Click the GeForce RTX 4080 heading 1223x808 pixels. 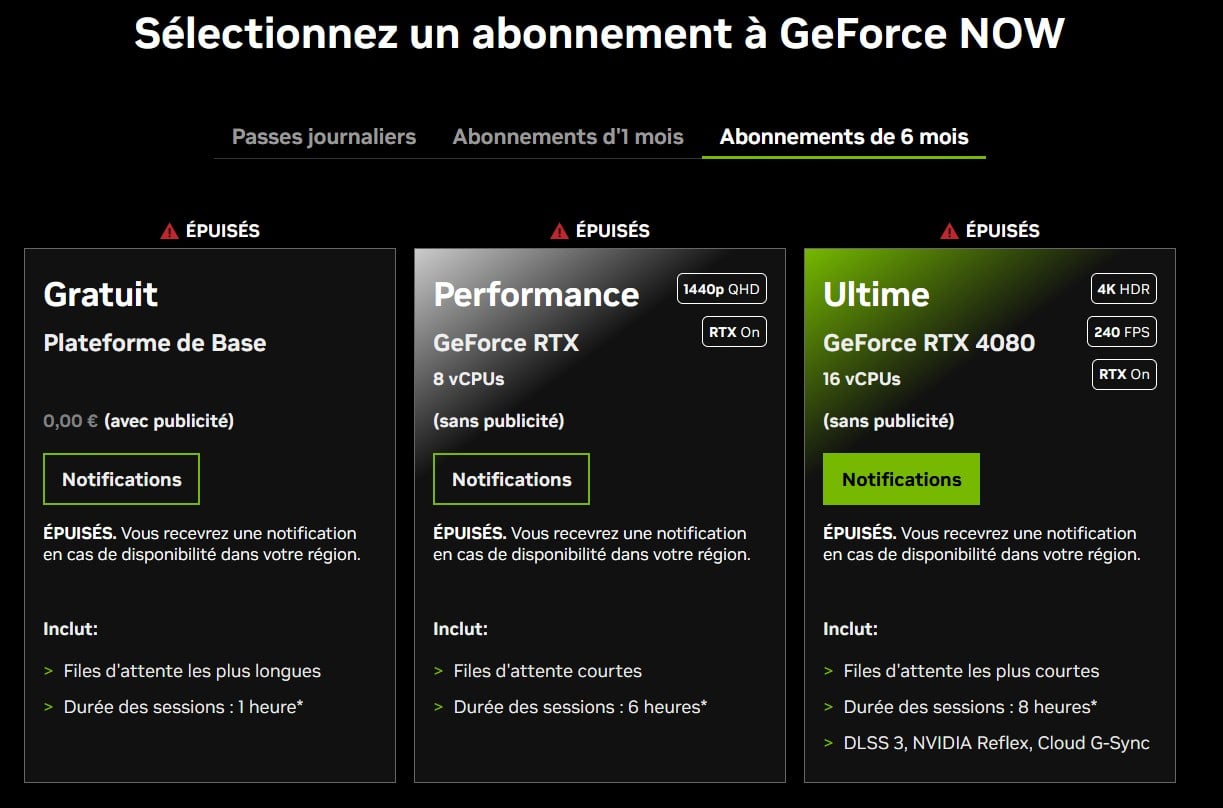pos(929,343)
